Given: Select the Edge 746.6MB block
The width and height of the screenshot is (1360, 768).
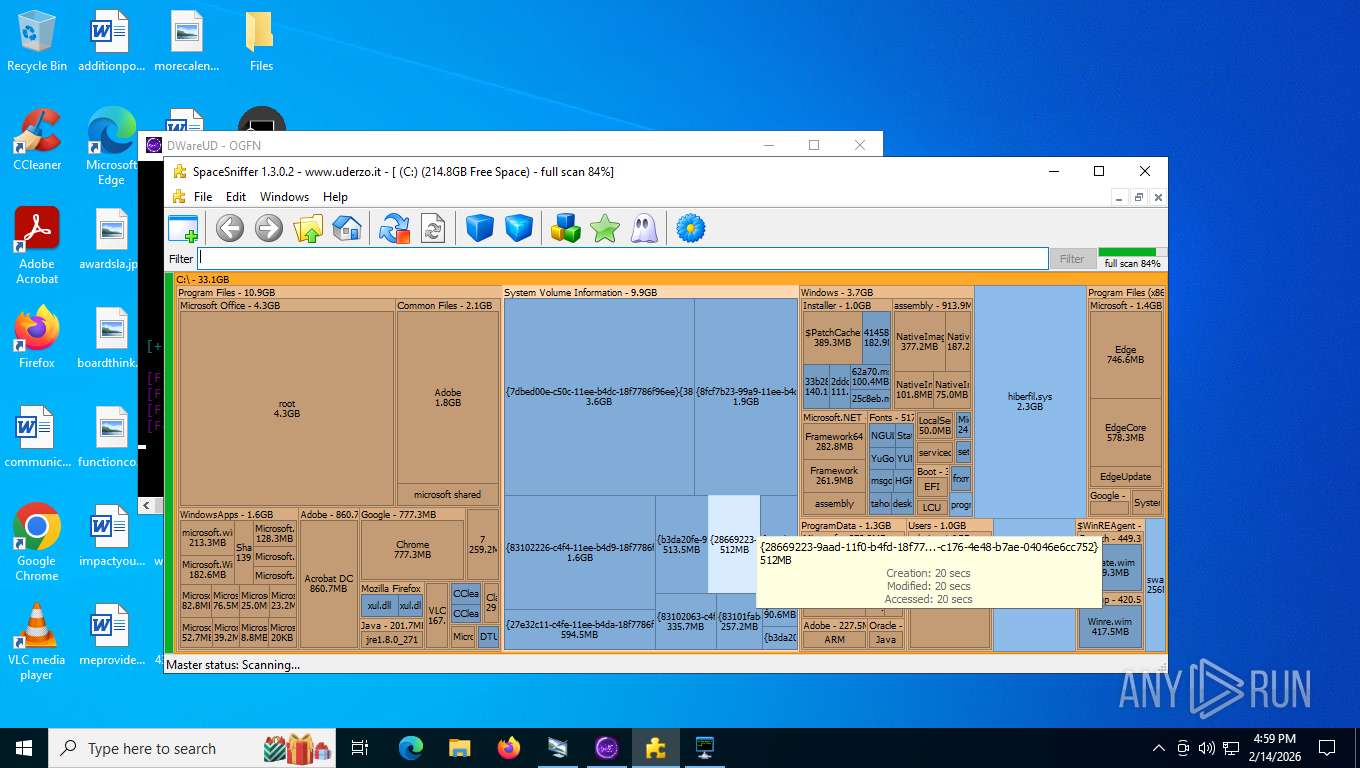Looking at the screenshot, I should click(1126, 355).
